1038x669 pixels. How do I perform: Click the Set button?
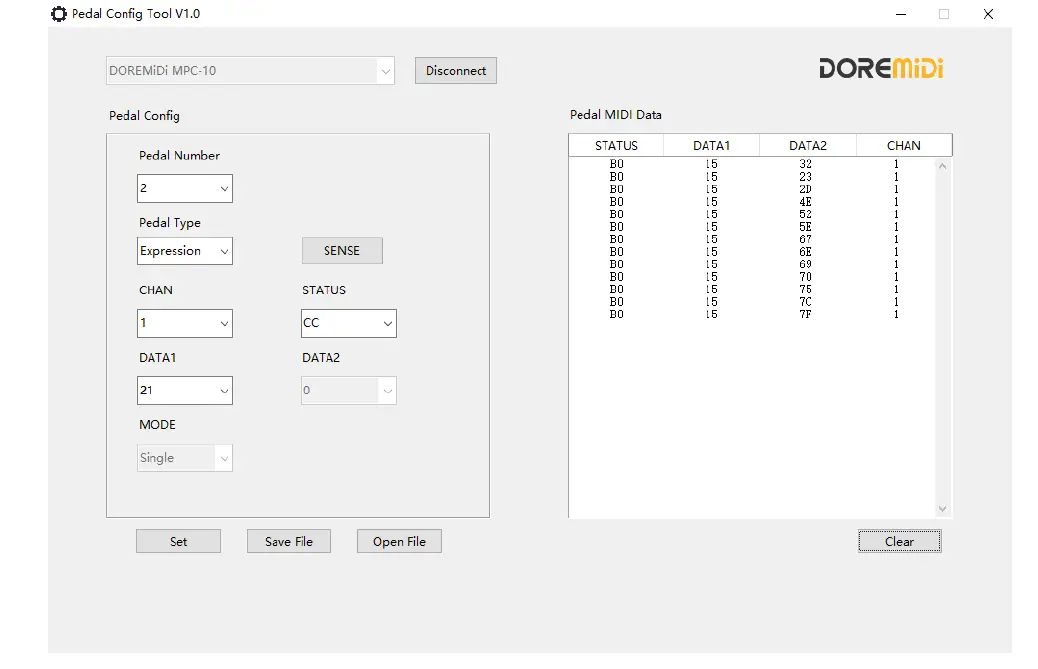(x=178, y=541)
